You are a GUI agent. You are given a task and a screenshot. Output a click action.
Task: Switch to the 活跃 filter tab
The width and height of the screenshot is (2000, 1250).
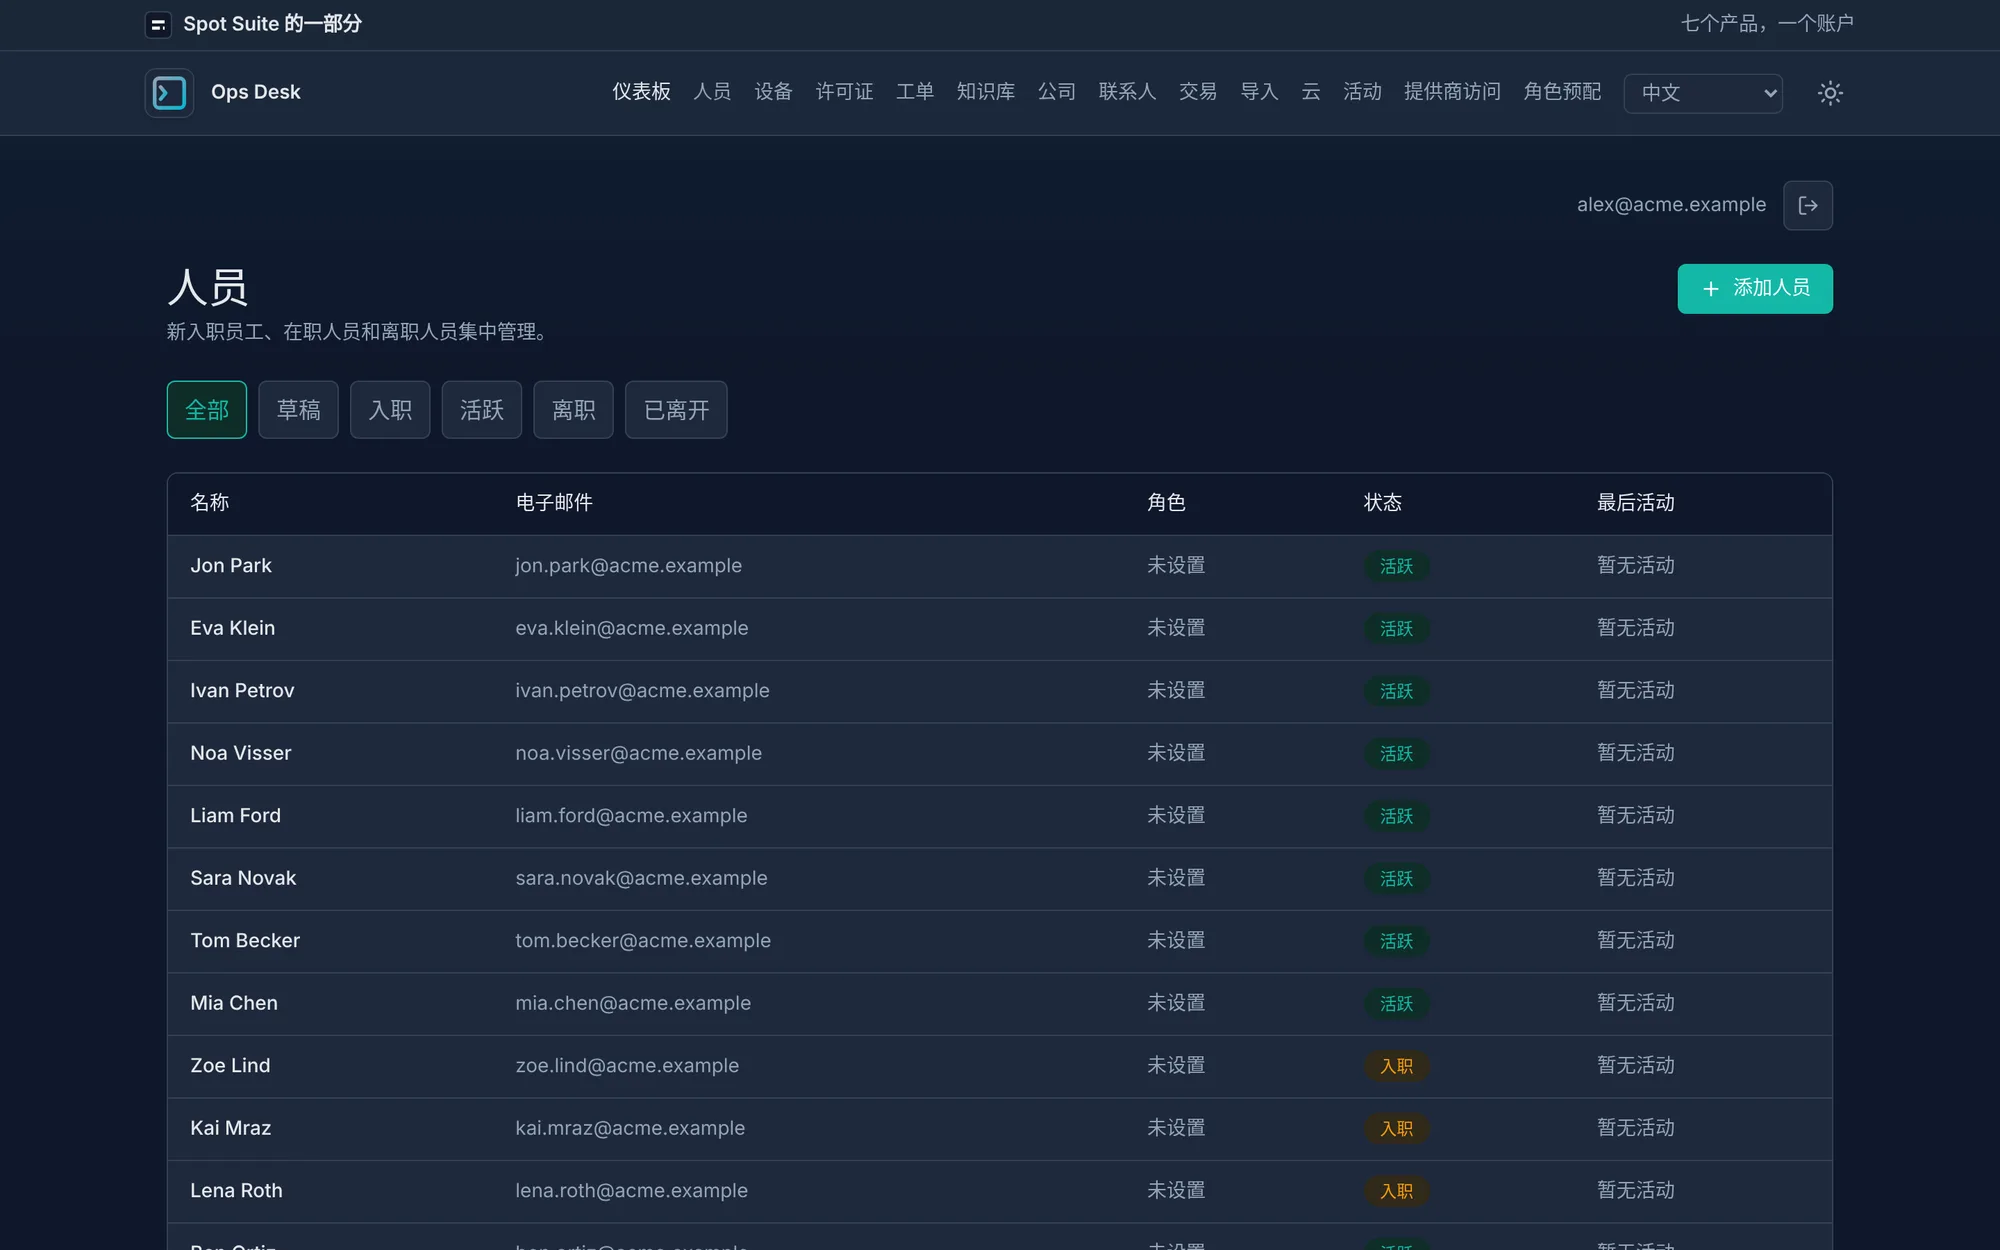click(x=482, y=410)
